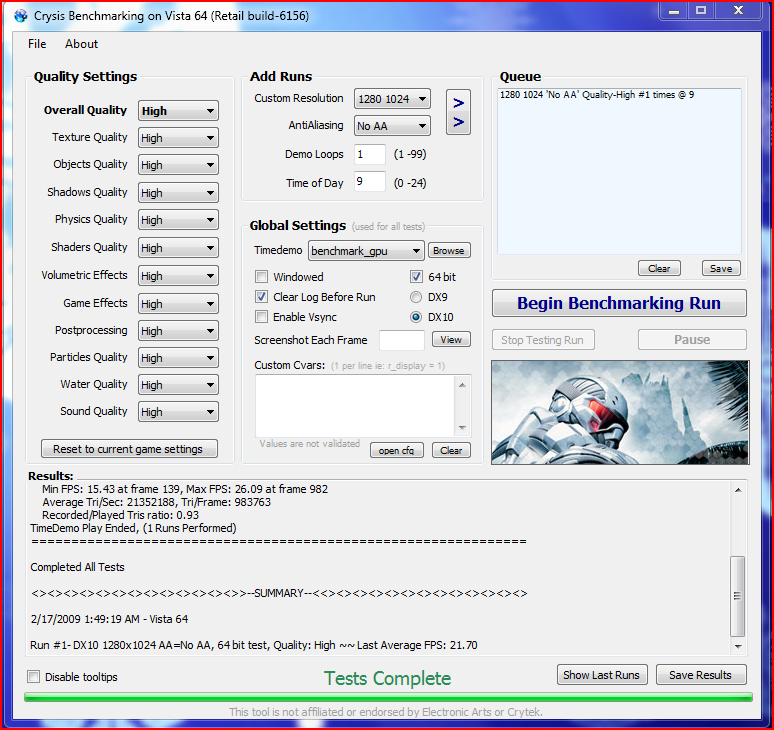Click Screenshot Each Frame field
774x730 pixels.
[401, 340]
